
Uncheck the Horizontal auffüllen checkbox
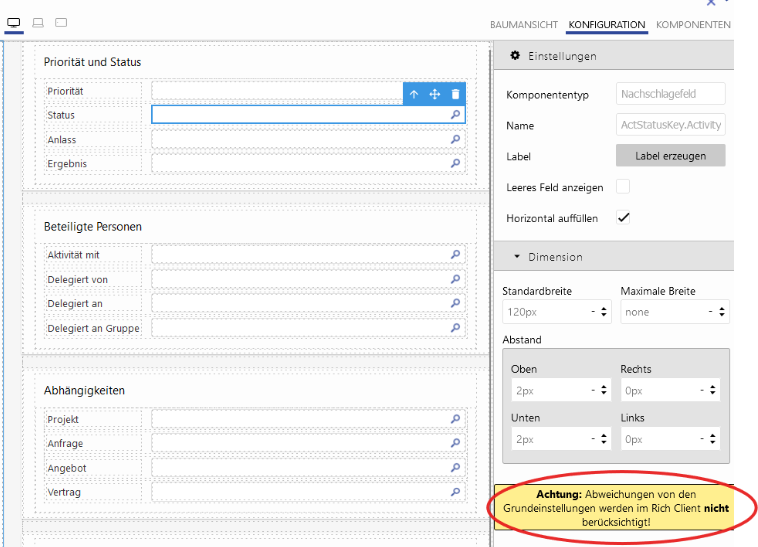[623, 218]
